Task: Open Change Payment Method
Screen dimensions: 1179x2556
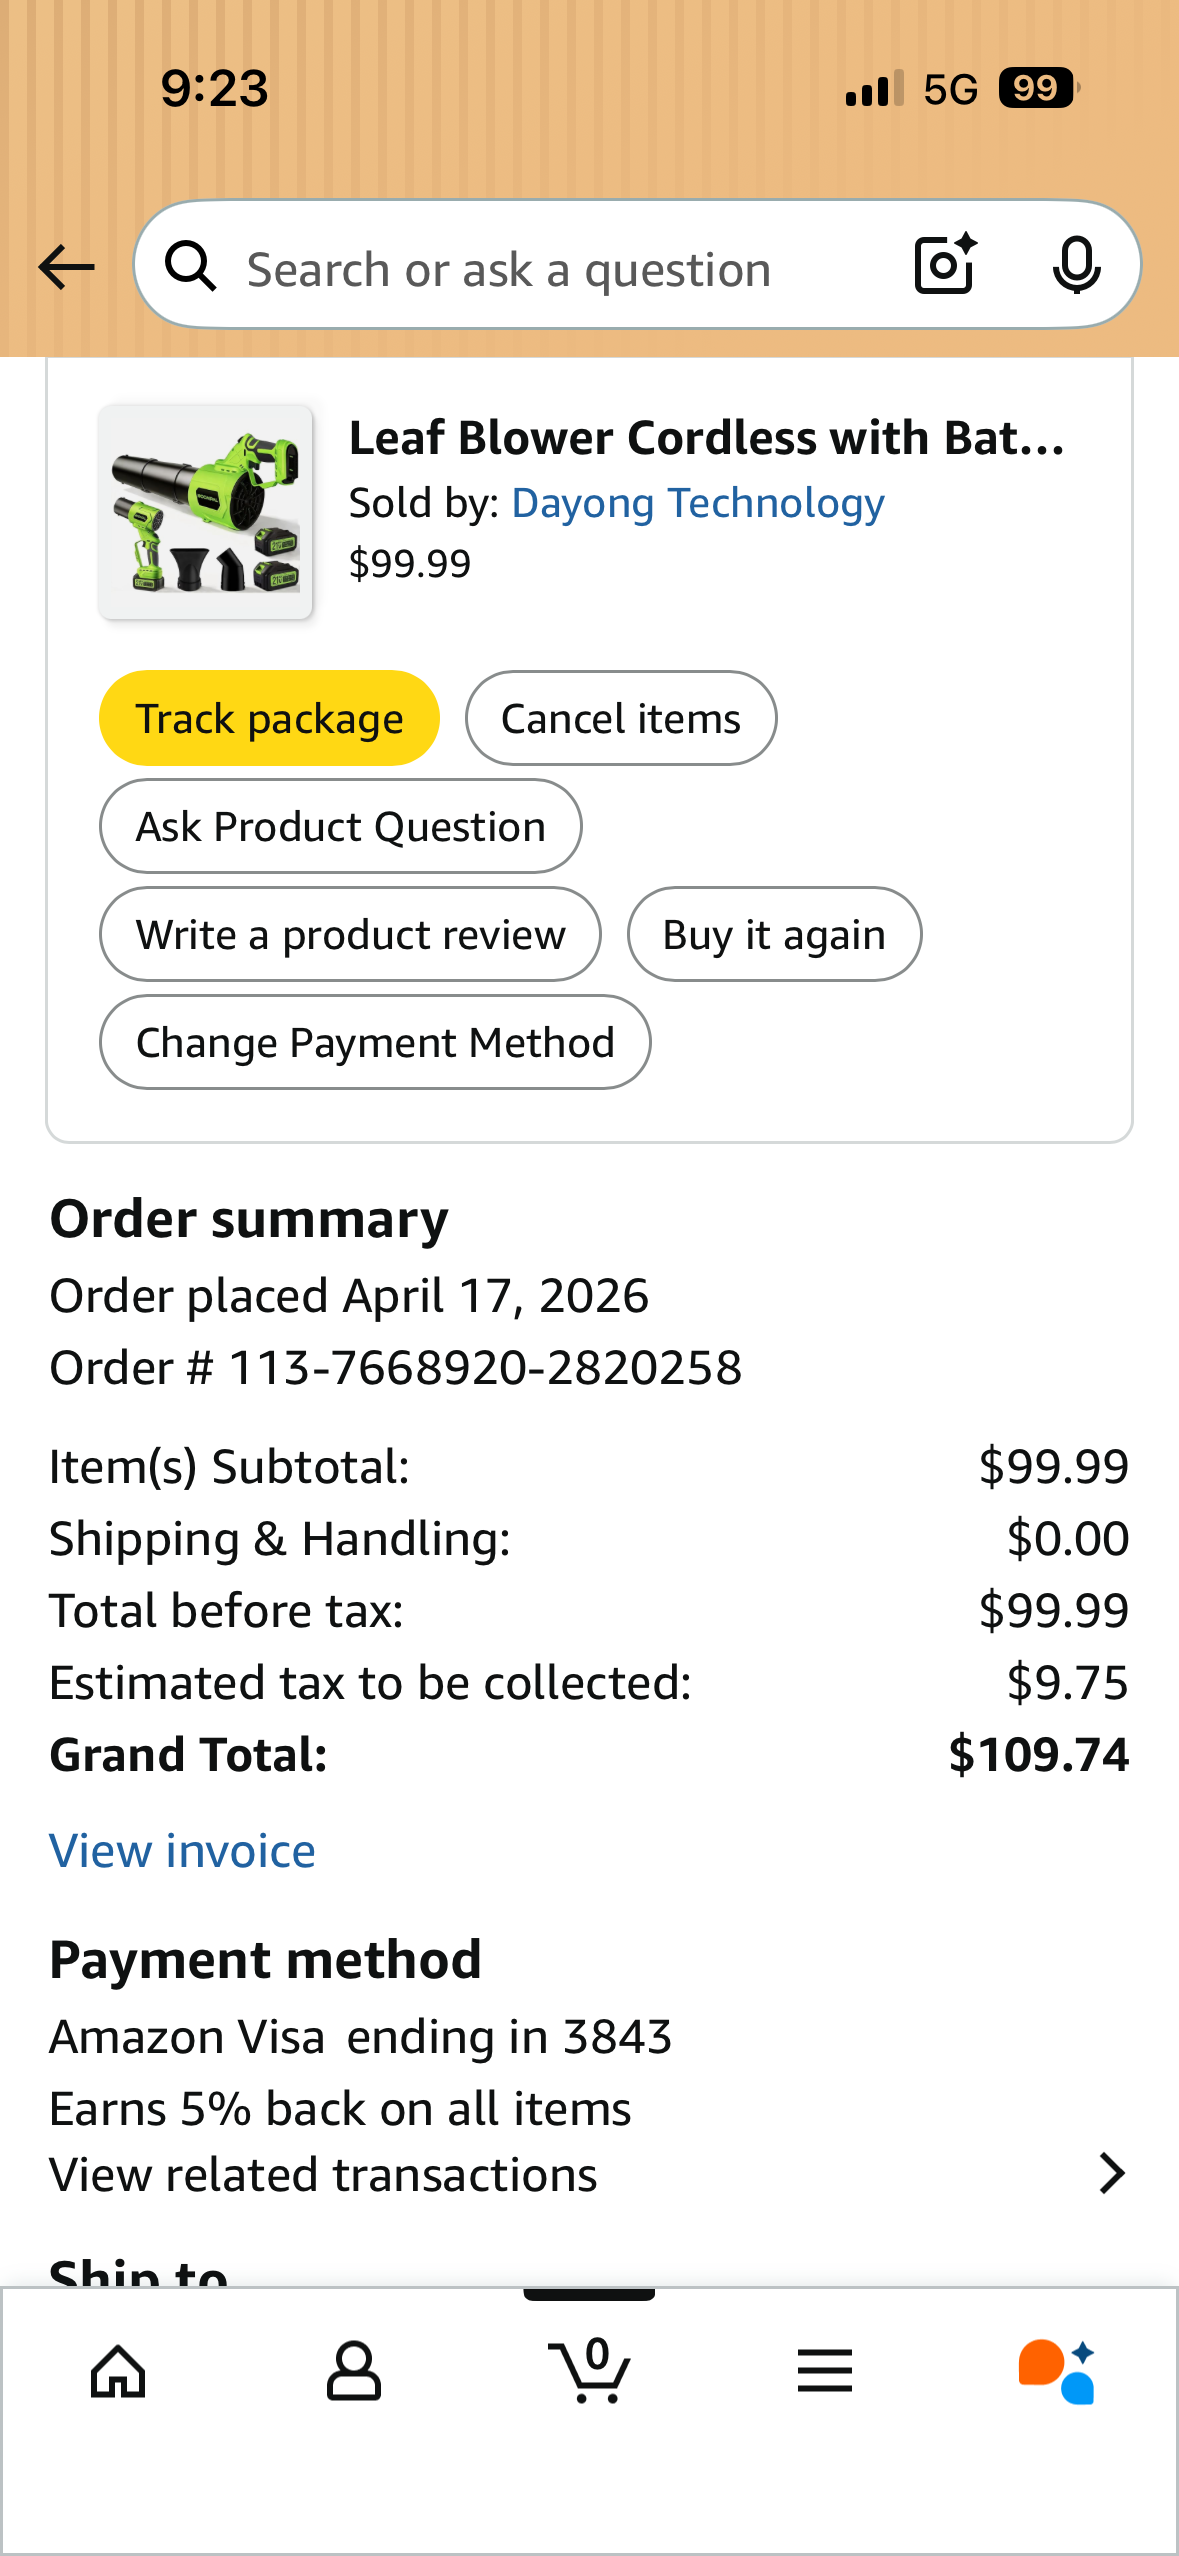Action: click(375, 1043)
